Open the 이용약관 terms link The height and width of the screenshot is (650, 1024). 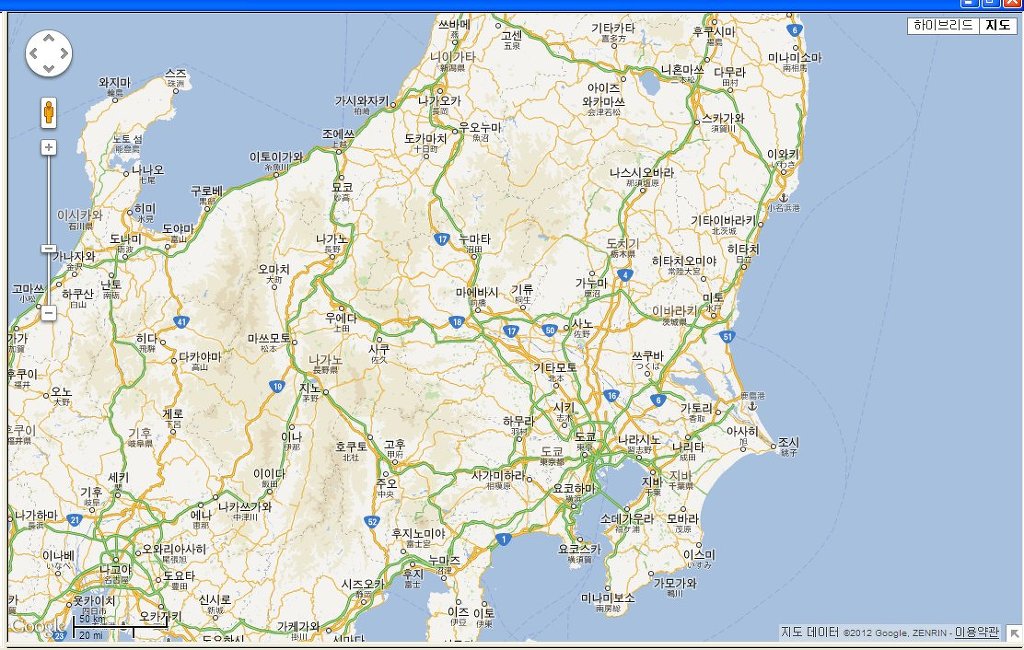pos(977,632)
